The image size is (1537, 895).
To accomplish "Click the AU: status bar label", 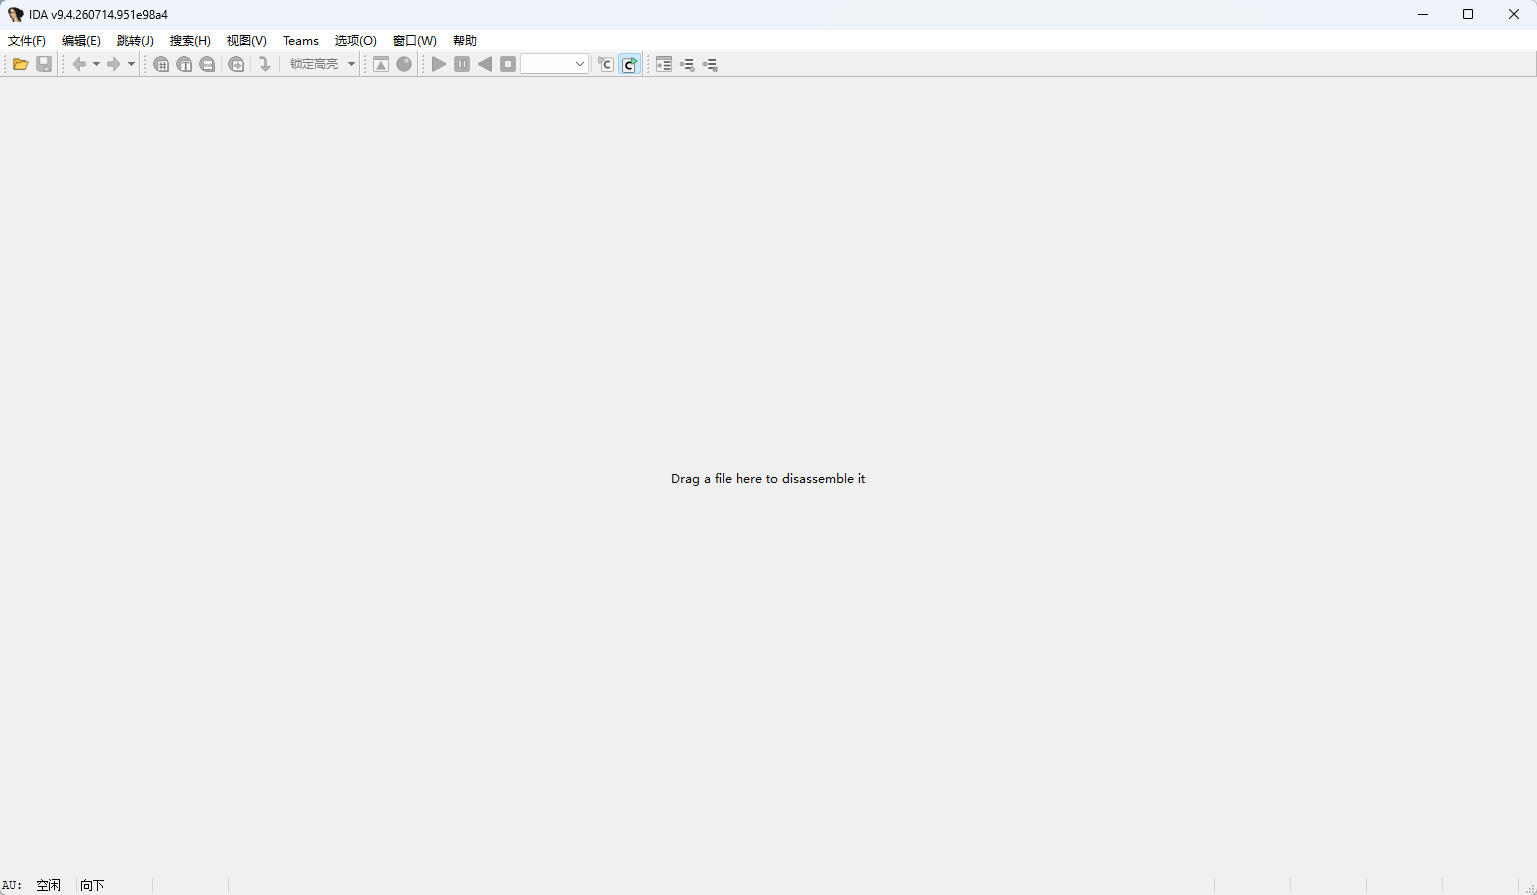I will pyautogui.click(x=12, y=885).
